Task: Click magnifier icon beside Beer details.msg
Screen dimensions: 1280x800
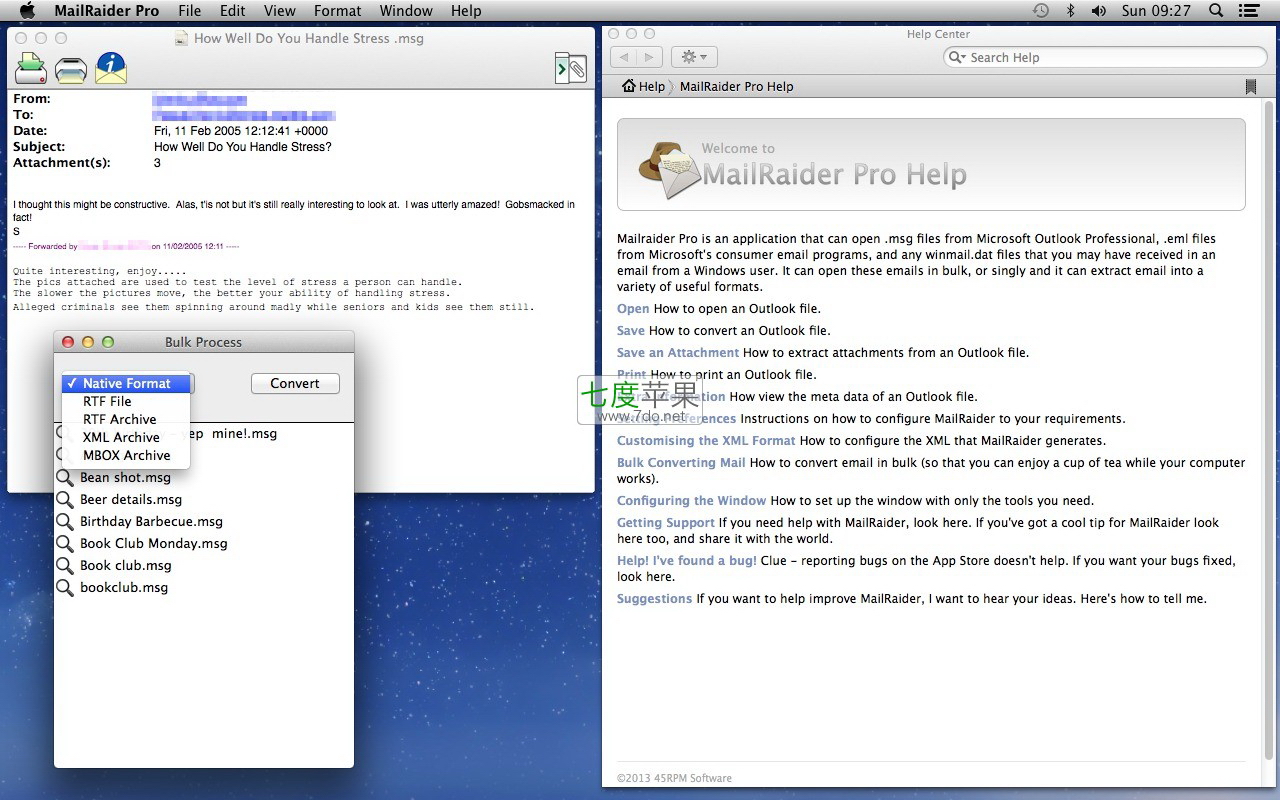Action: [65, 499]
